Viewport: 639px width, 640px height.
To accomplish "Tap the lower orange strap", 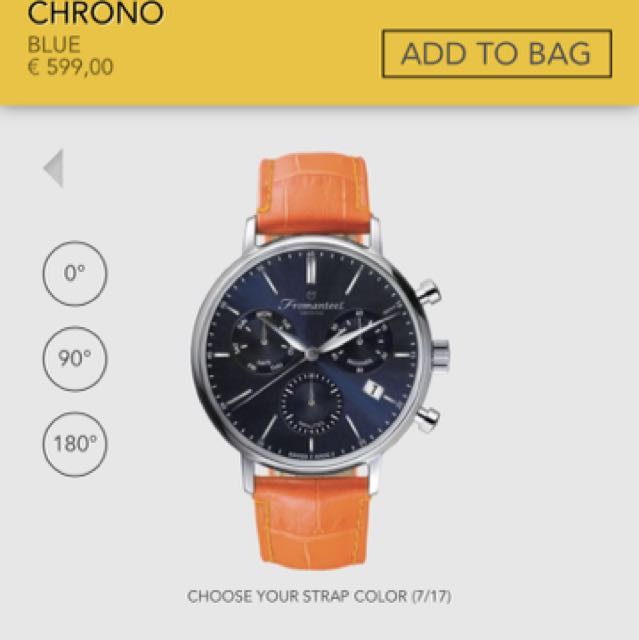I will 311,520.
